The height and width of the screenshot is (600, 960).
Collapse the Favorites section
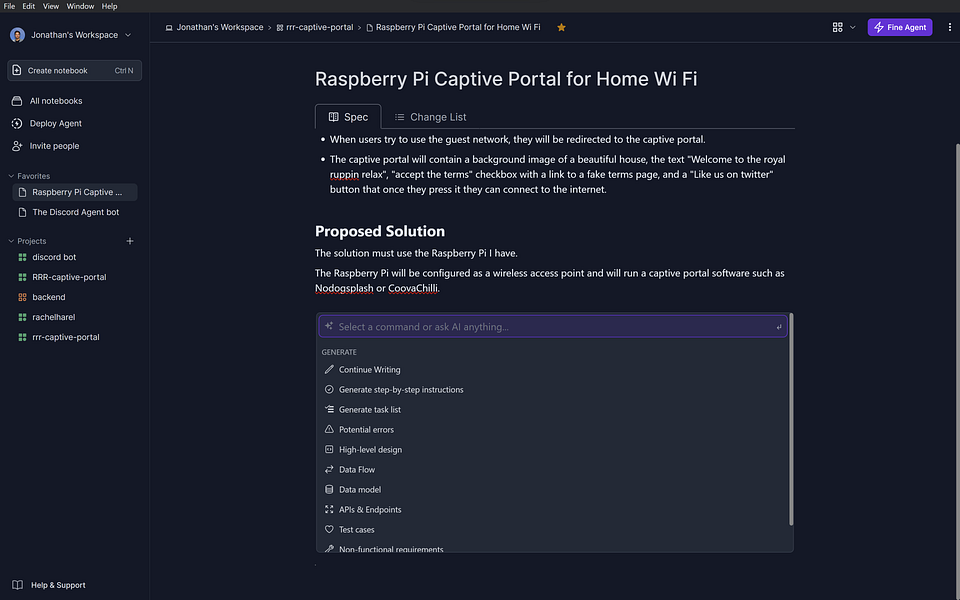11,176
